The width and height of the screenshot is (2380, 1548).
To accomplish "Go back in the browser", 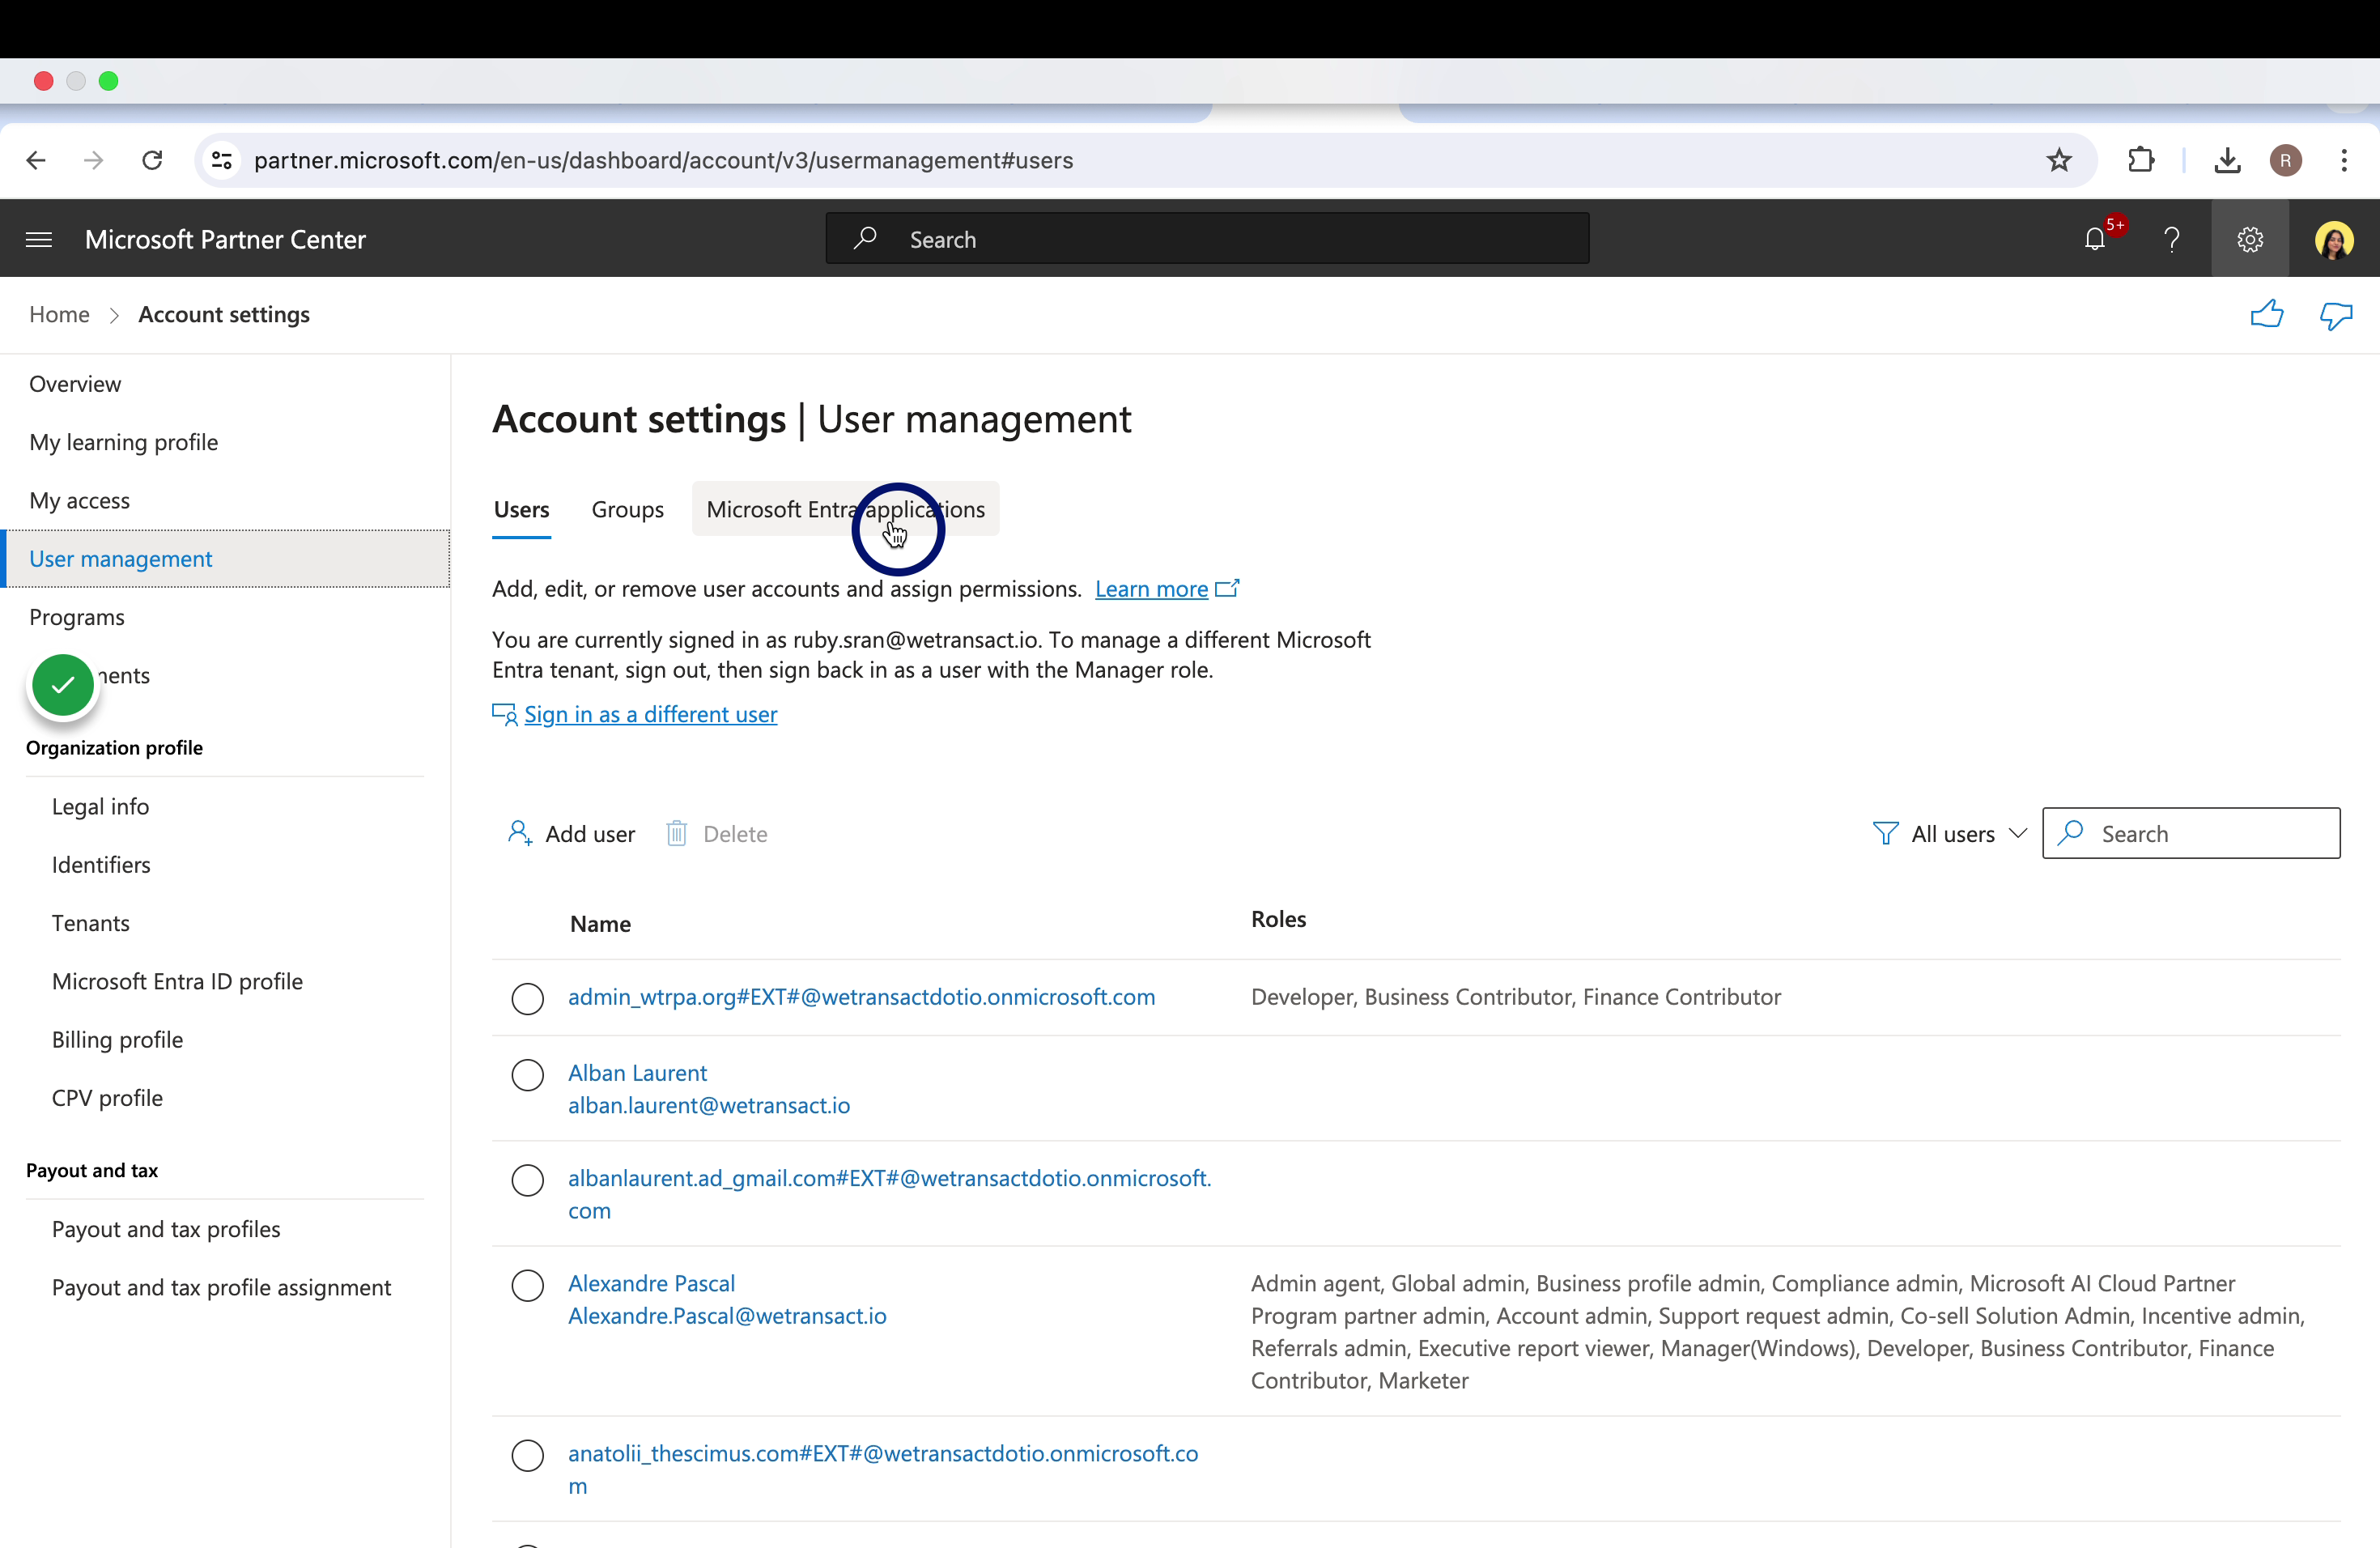I will (36, 160).
